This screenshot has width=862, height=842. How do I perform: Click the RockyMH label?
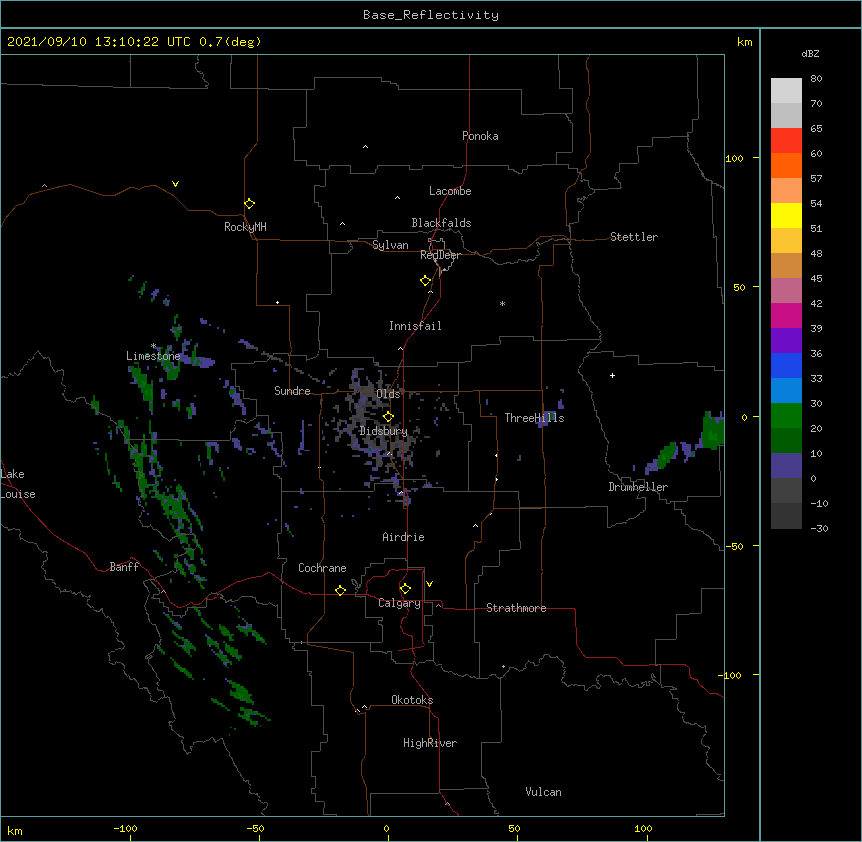245,227
